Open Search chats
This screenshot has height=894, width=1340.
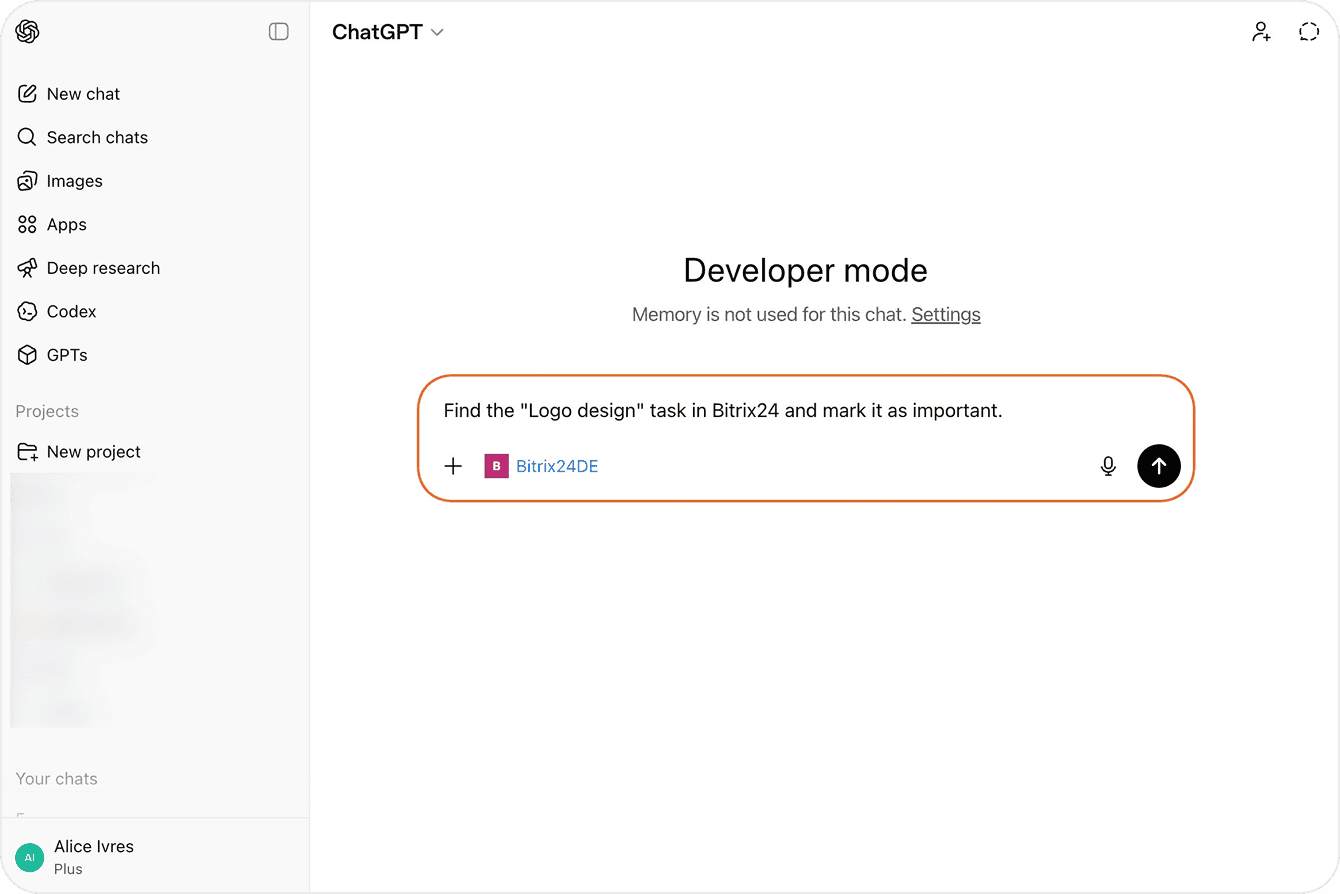tap(97, 137)
